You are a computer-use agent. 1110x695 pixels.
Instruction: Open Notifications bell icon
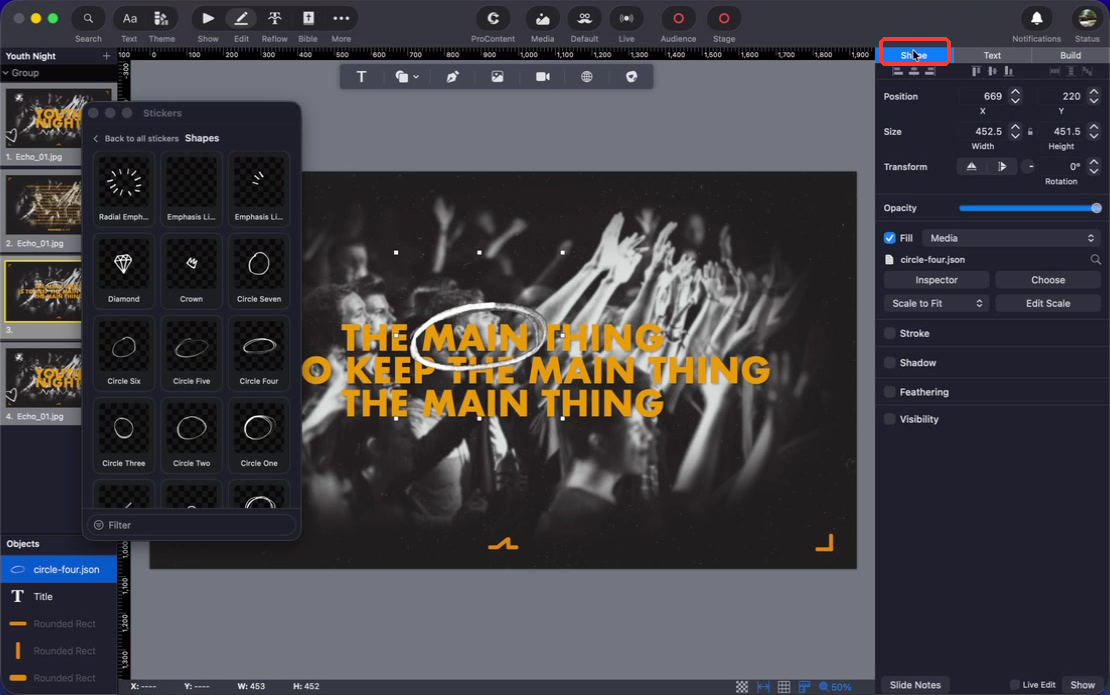pyautogui.click(x=1036, y=18)
